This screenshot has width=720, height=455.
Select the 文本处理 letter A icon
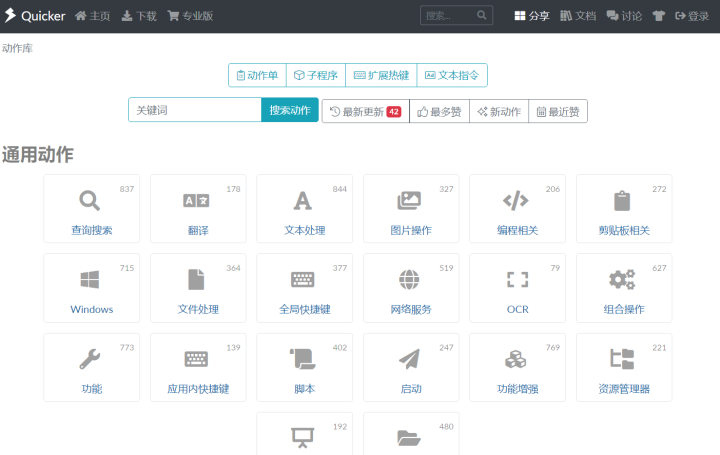pos(303,201)
